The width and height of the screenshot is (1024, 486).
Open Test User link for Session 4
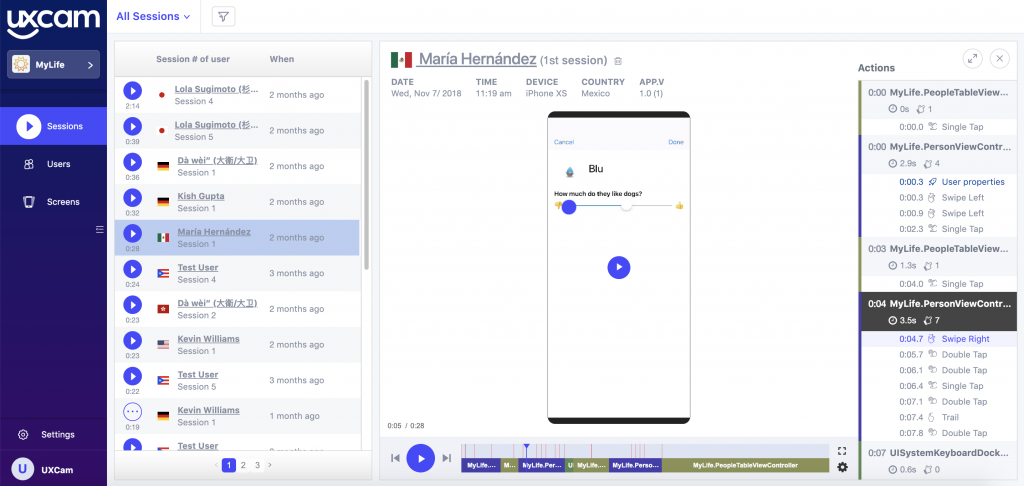pos(198,268)
